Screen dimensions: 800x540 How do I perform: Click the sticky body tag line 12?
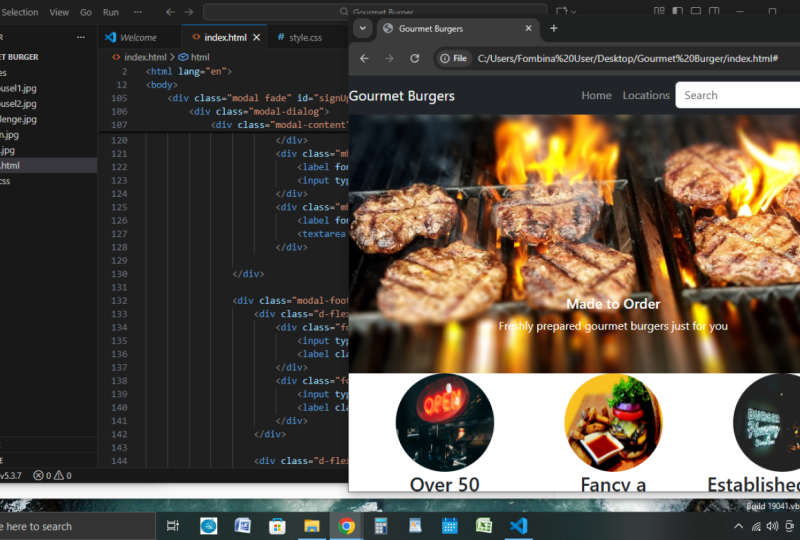[x=162, y=85]
